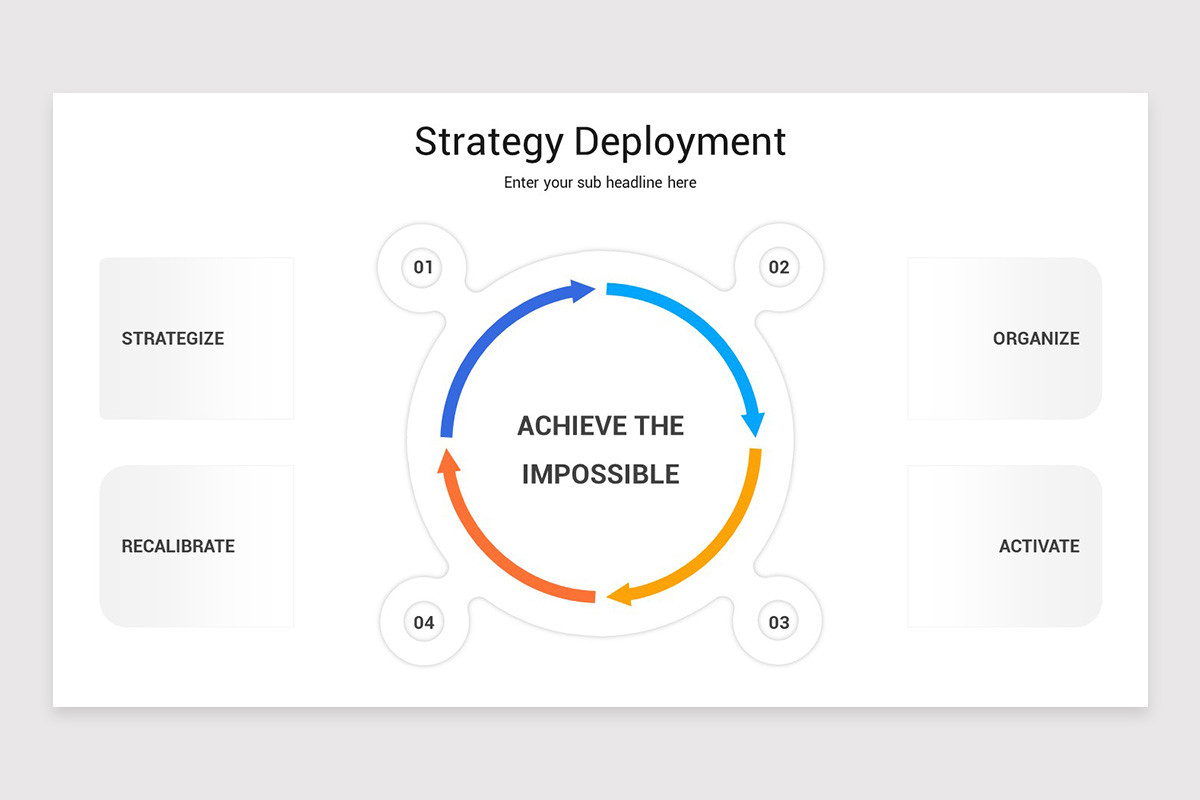This screenshot has width=1200, height=800.
Task: Click the Strategy Deployment title text
Action: tap(600, 142)
